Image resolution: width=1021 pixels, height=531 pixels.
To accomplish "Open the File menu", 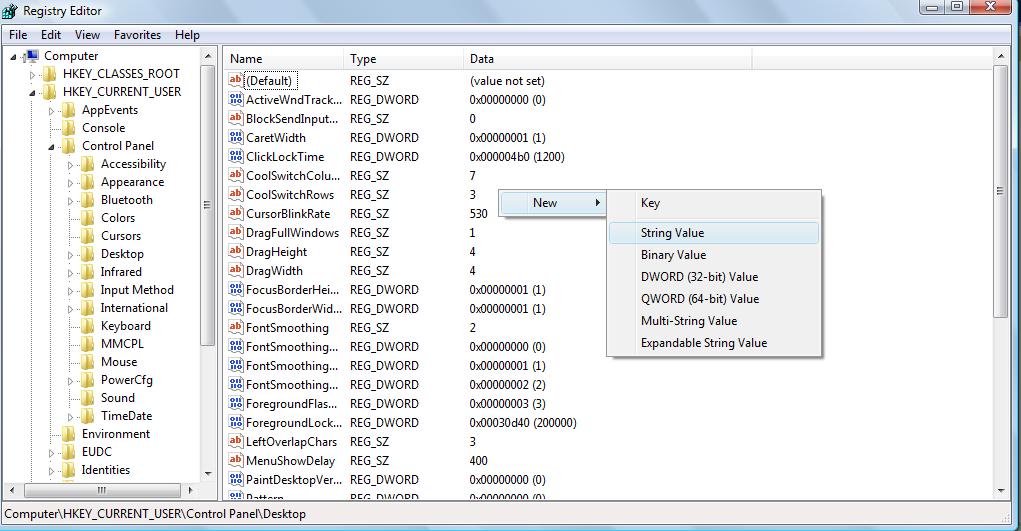I will 18,35.
